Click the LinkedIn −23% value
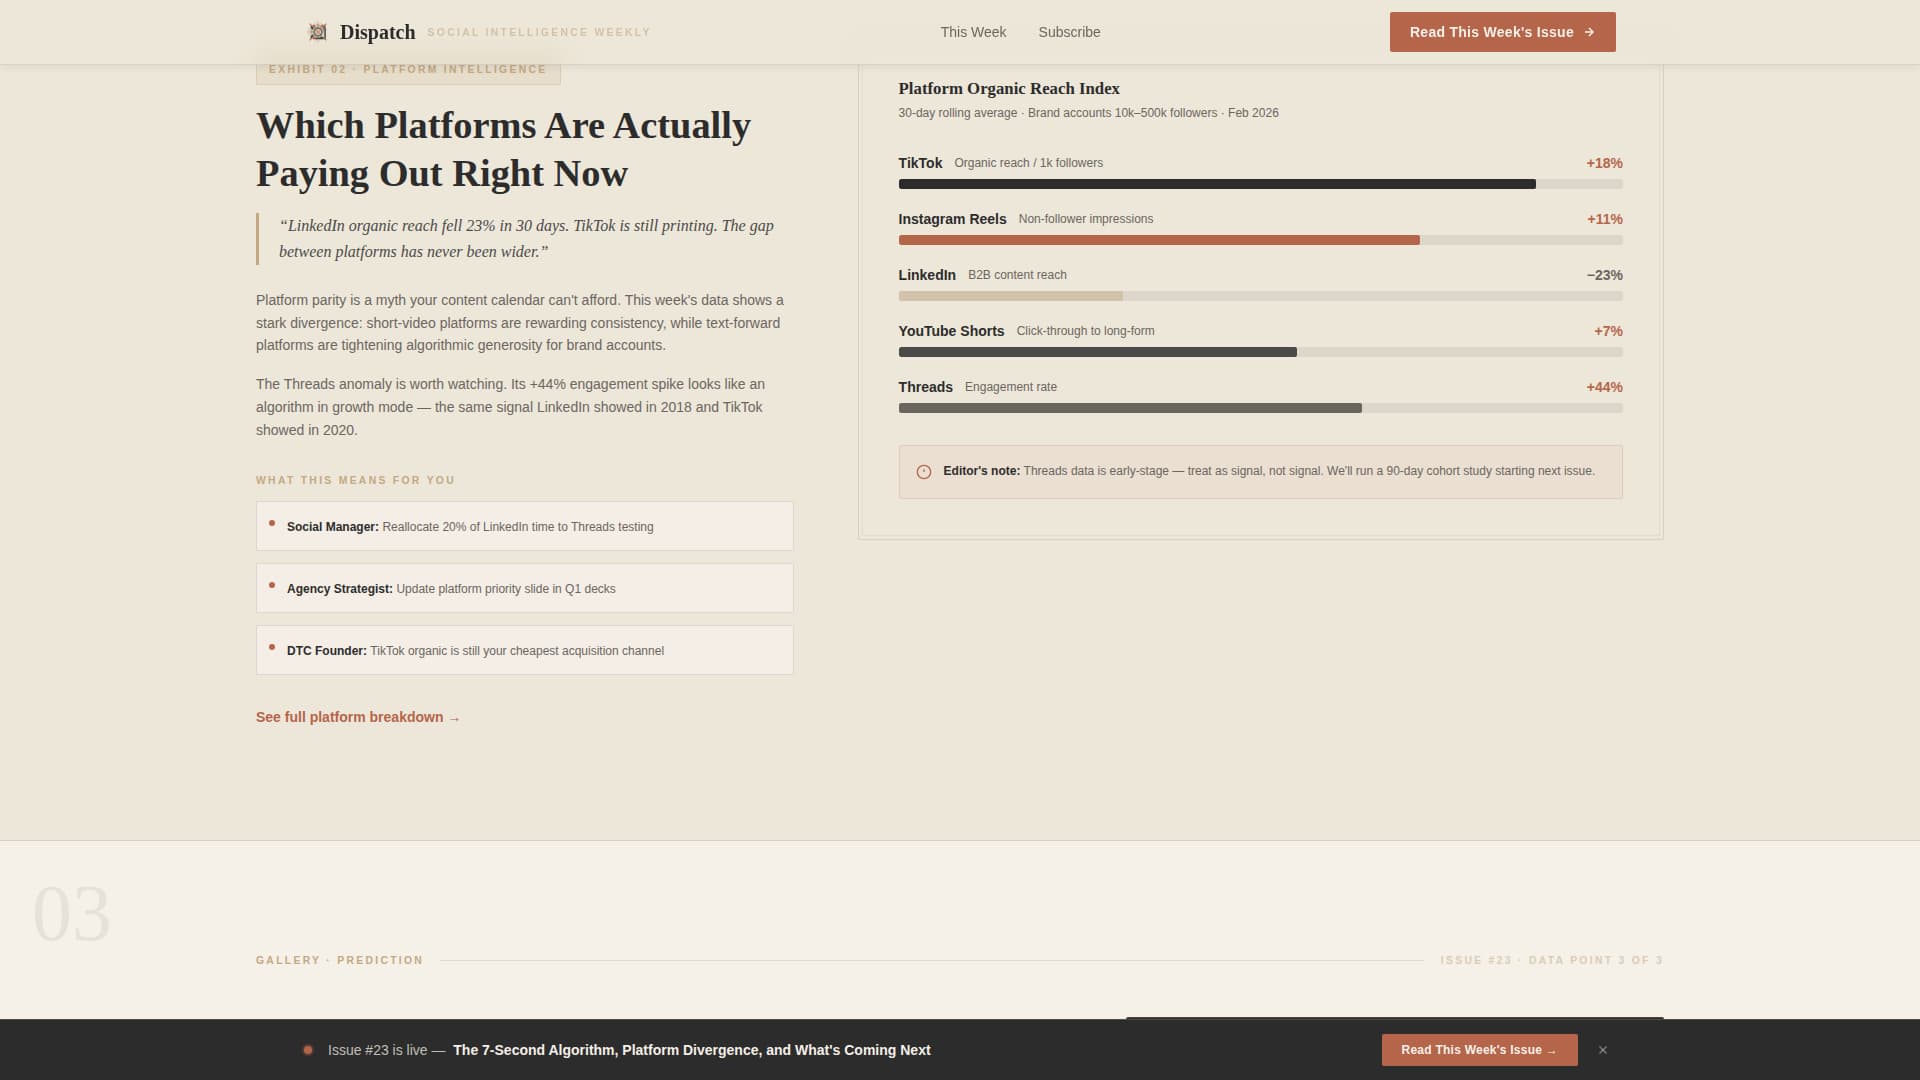1920x1080 pixels. [1604, 275]
